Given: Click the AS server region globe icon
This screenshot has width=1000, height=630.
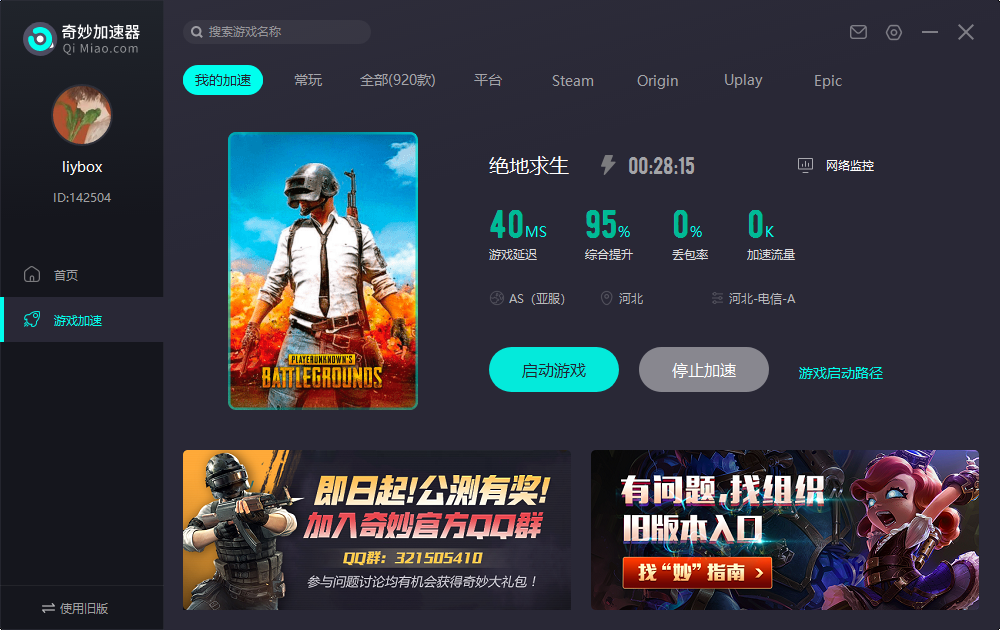Looking at the screenshot, I should click(496, 298).
